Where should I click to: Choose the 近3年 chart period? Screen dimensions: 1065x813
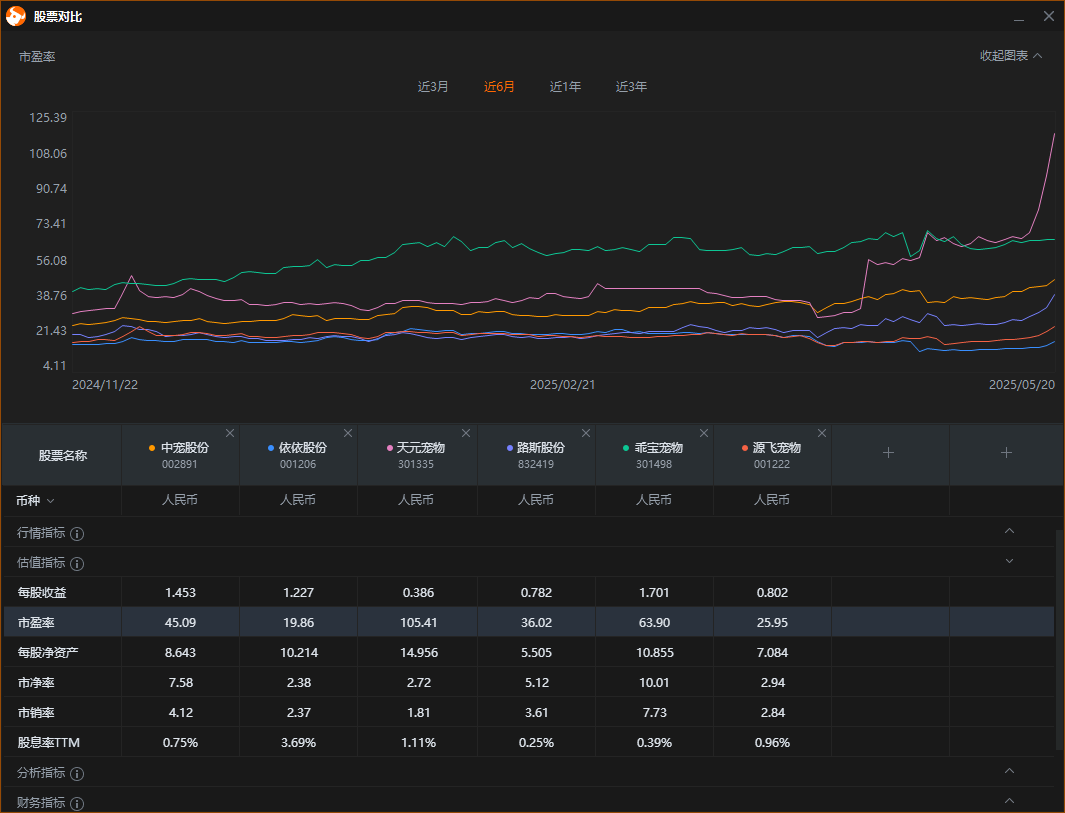click(631, 87)
